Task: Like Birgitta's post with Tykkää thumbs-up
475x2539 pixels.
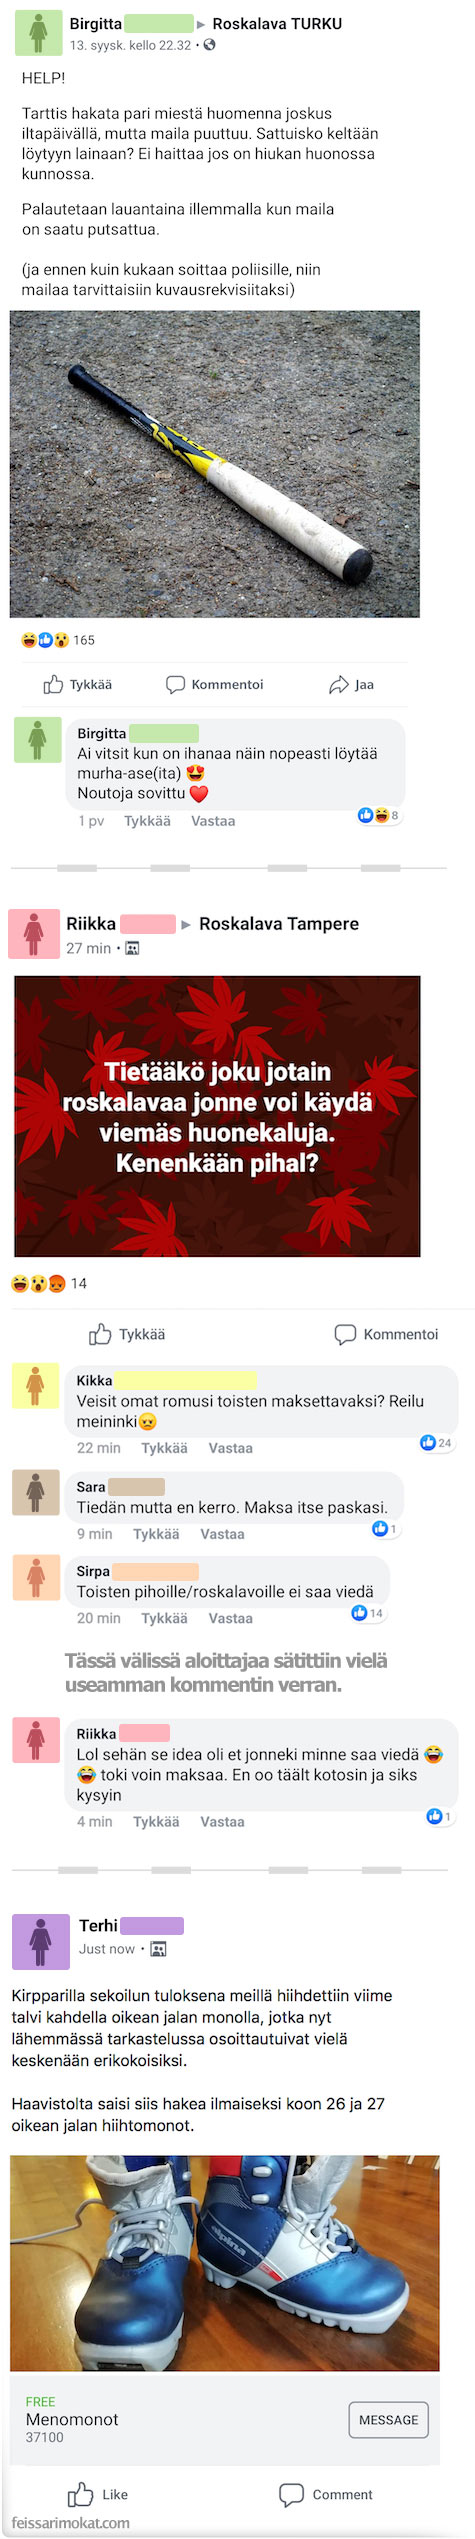Action: tap(77, 685)
